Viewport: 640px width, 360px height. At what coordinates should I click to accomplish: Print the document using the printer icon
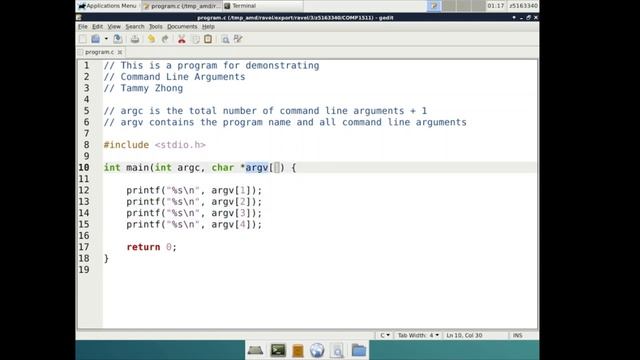[x=135, y=39]
